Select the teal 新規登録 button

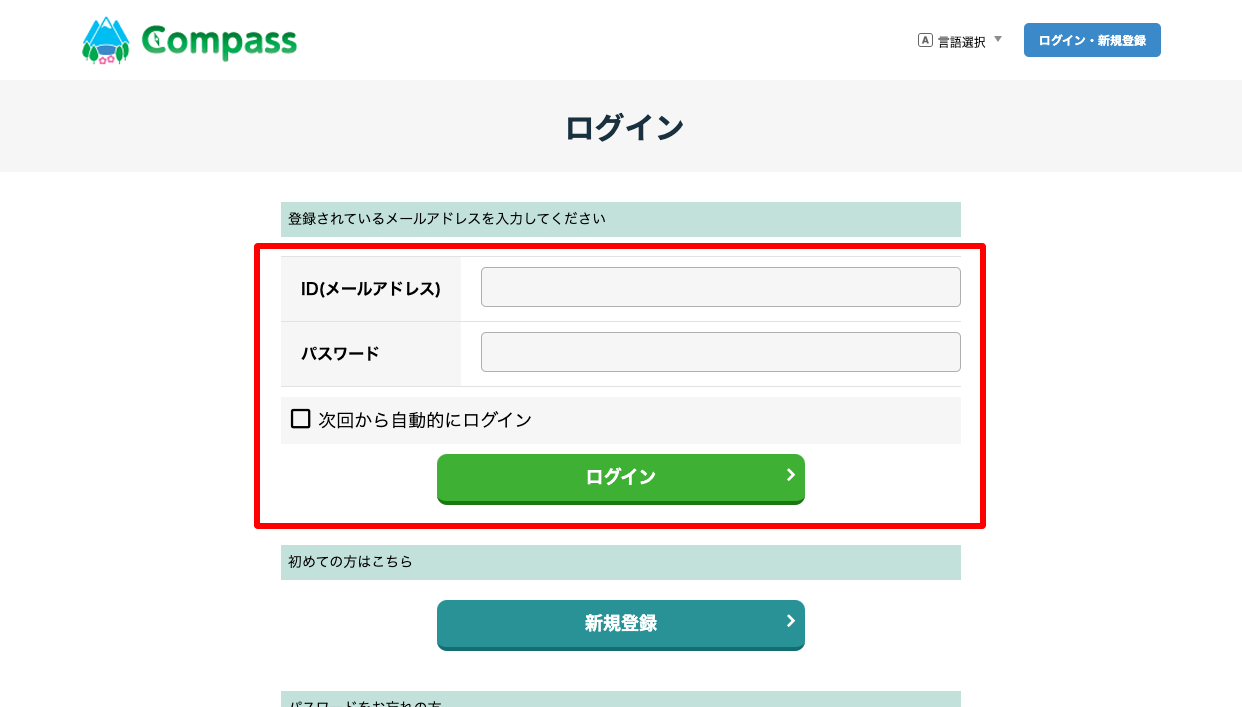621,625
